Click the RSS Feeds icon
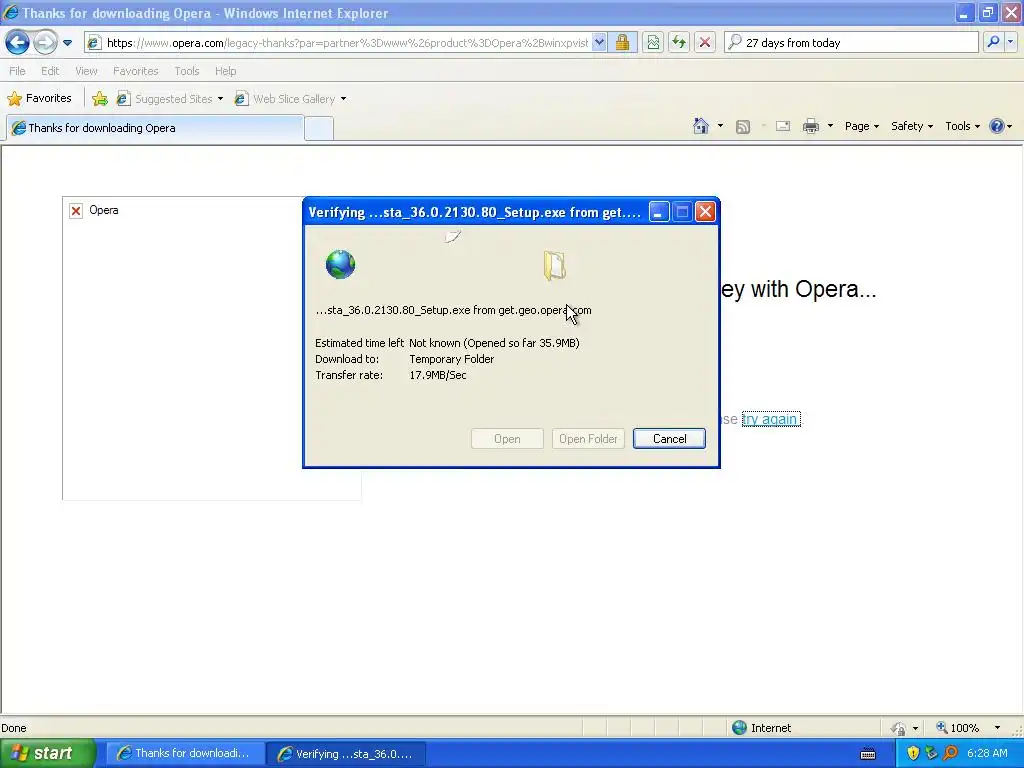1024x768 pixels. pos(743,127)
